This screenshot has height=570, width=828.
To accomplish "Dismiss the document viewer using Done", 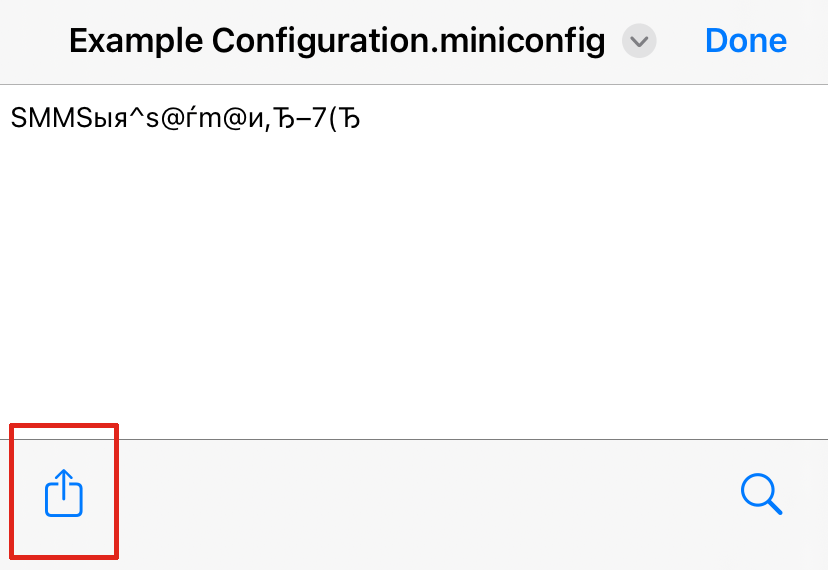I will point(745,41).
